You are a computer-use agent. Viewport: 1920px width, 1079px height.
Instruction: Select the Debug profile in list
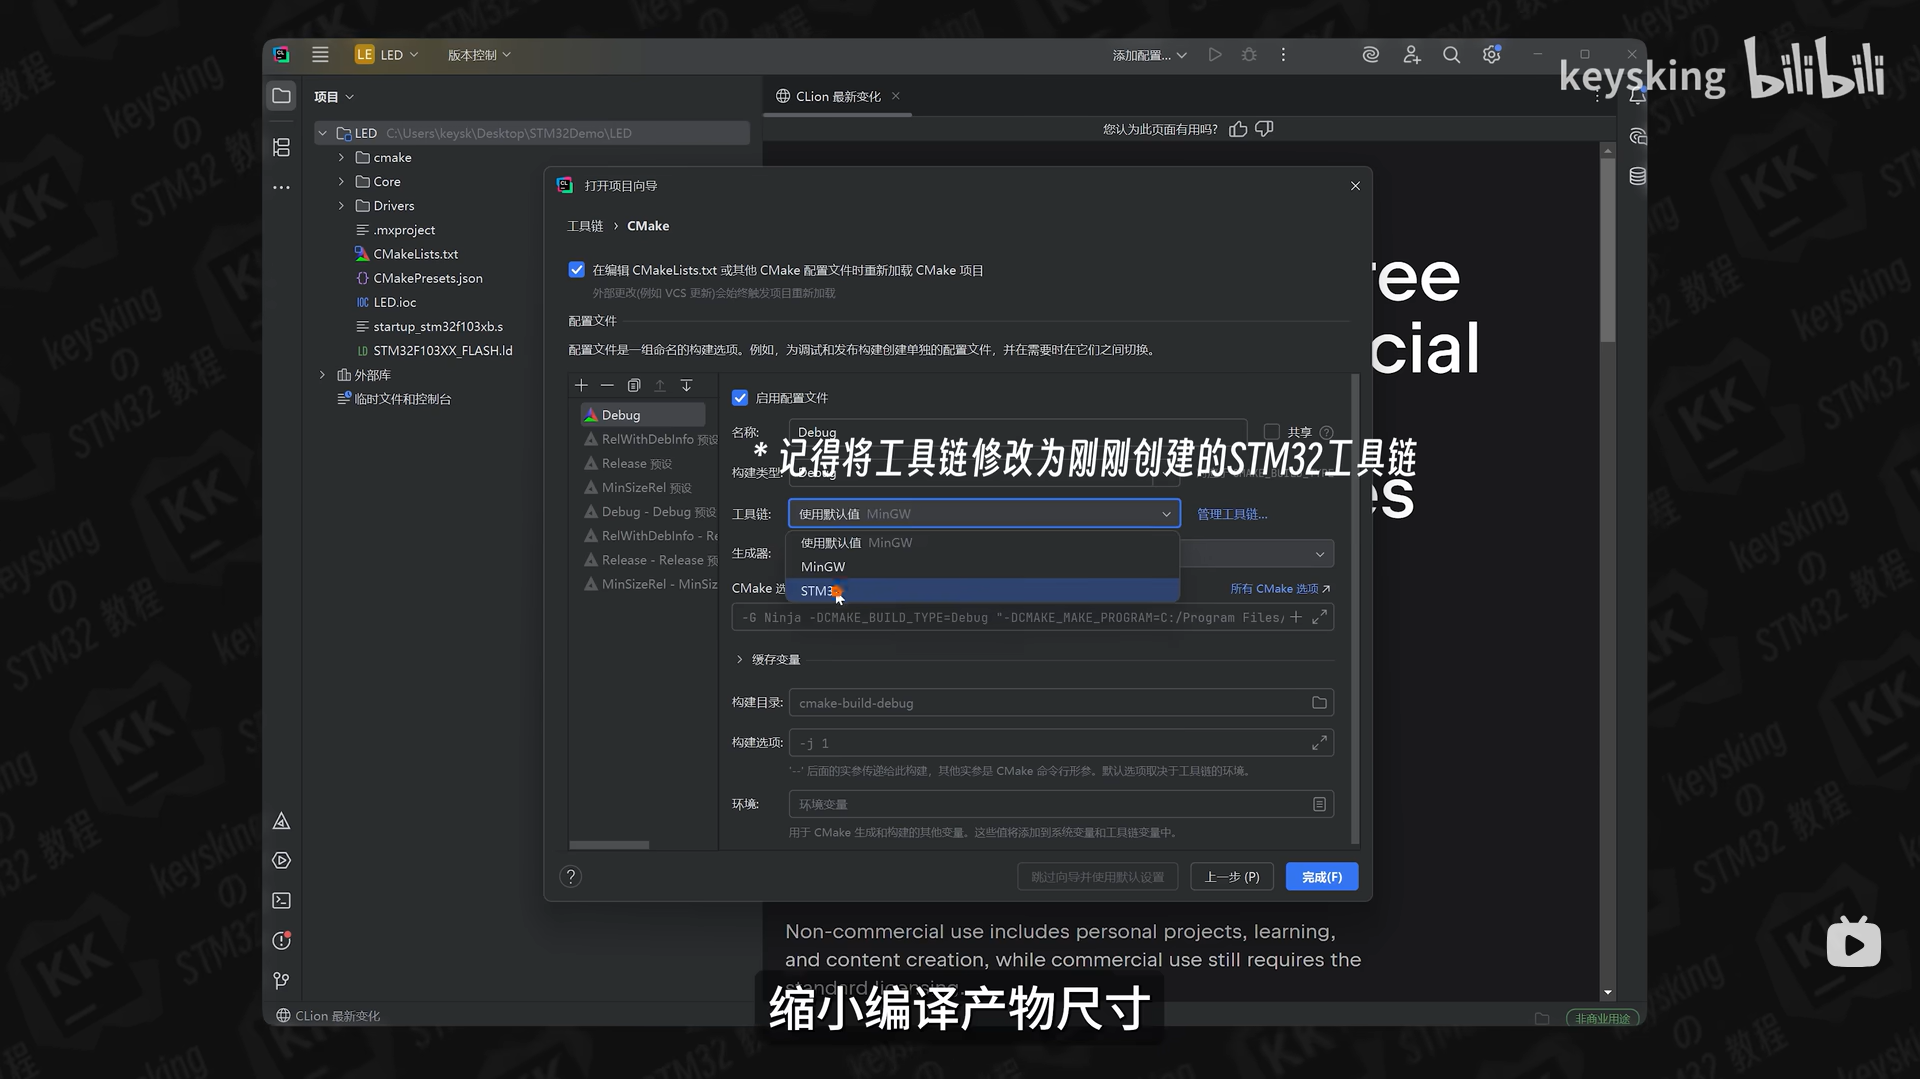point(643,415)
